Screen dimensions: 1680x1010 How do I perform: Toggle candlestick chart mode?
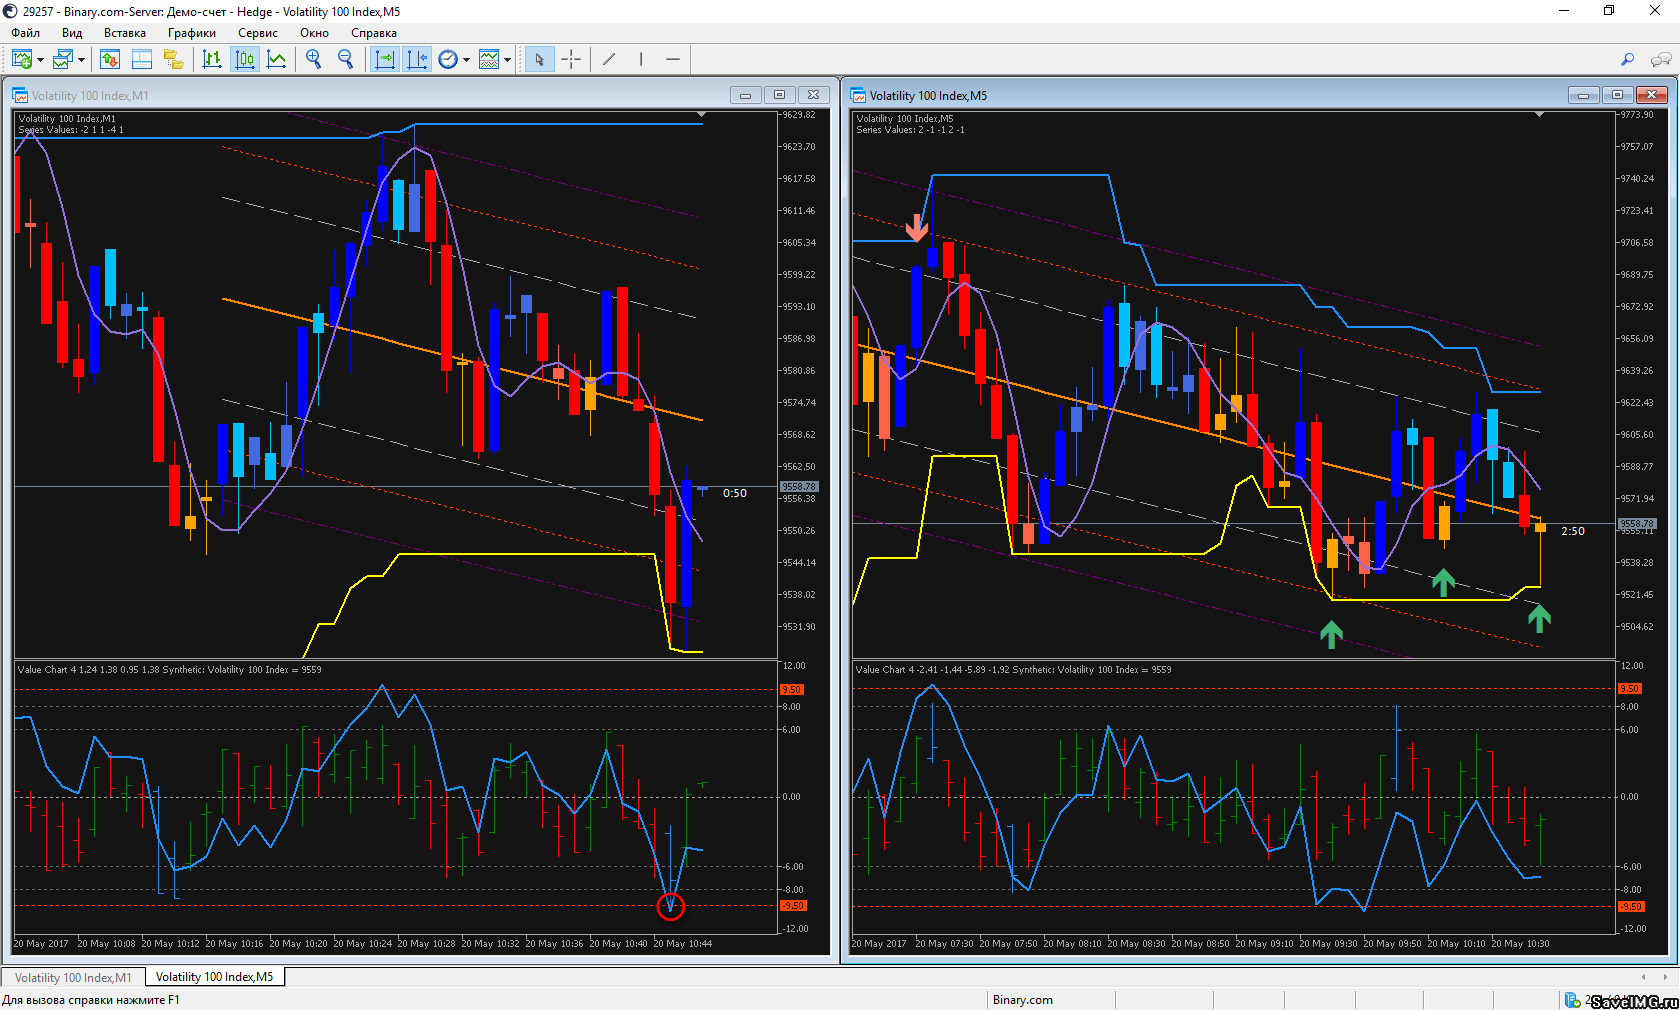pyautogui.click(x=245, y=60)
